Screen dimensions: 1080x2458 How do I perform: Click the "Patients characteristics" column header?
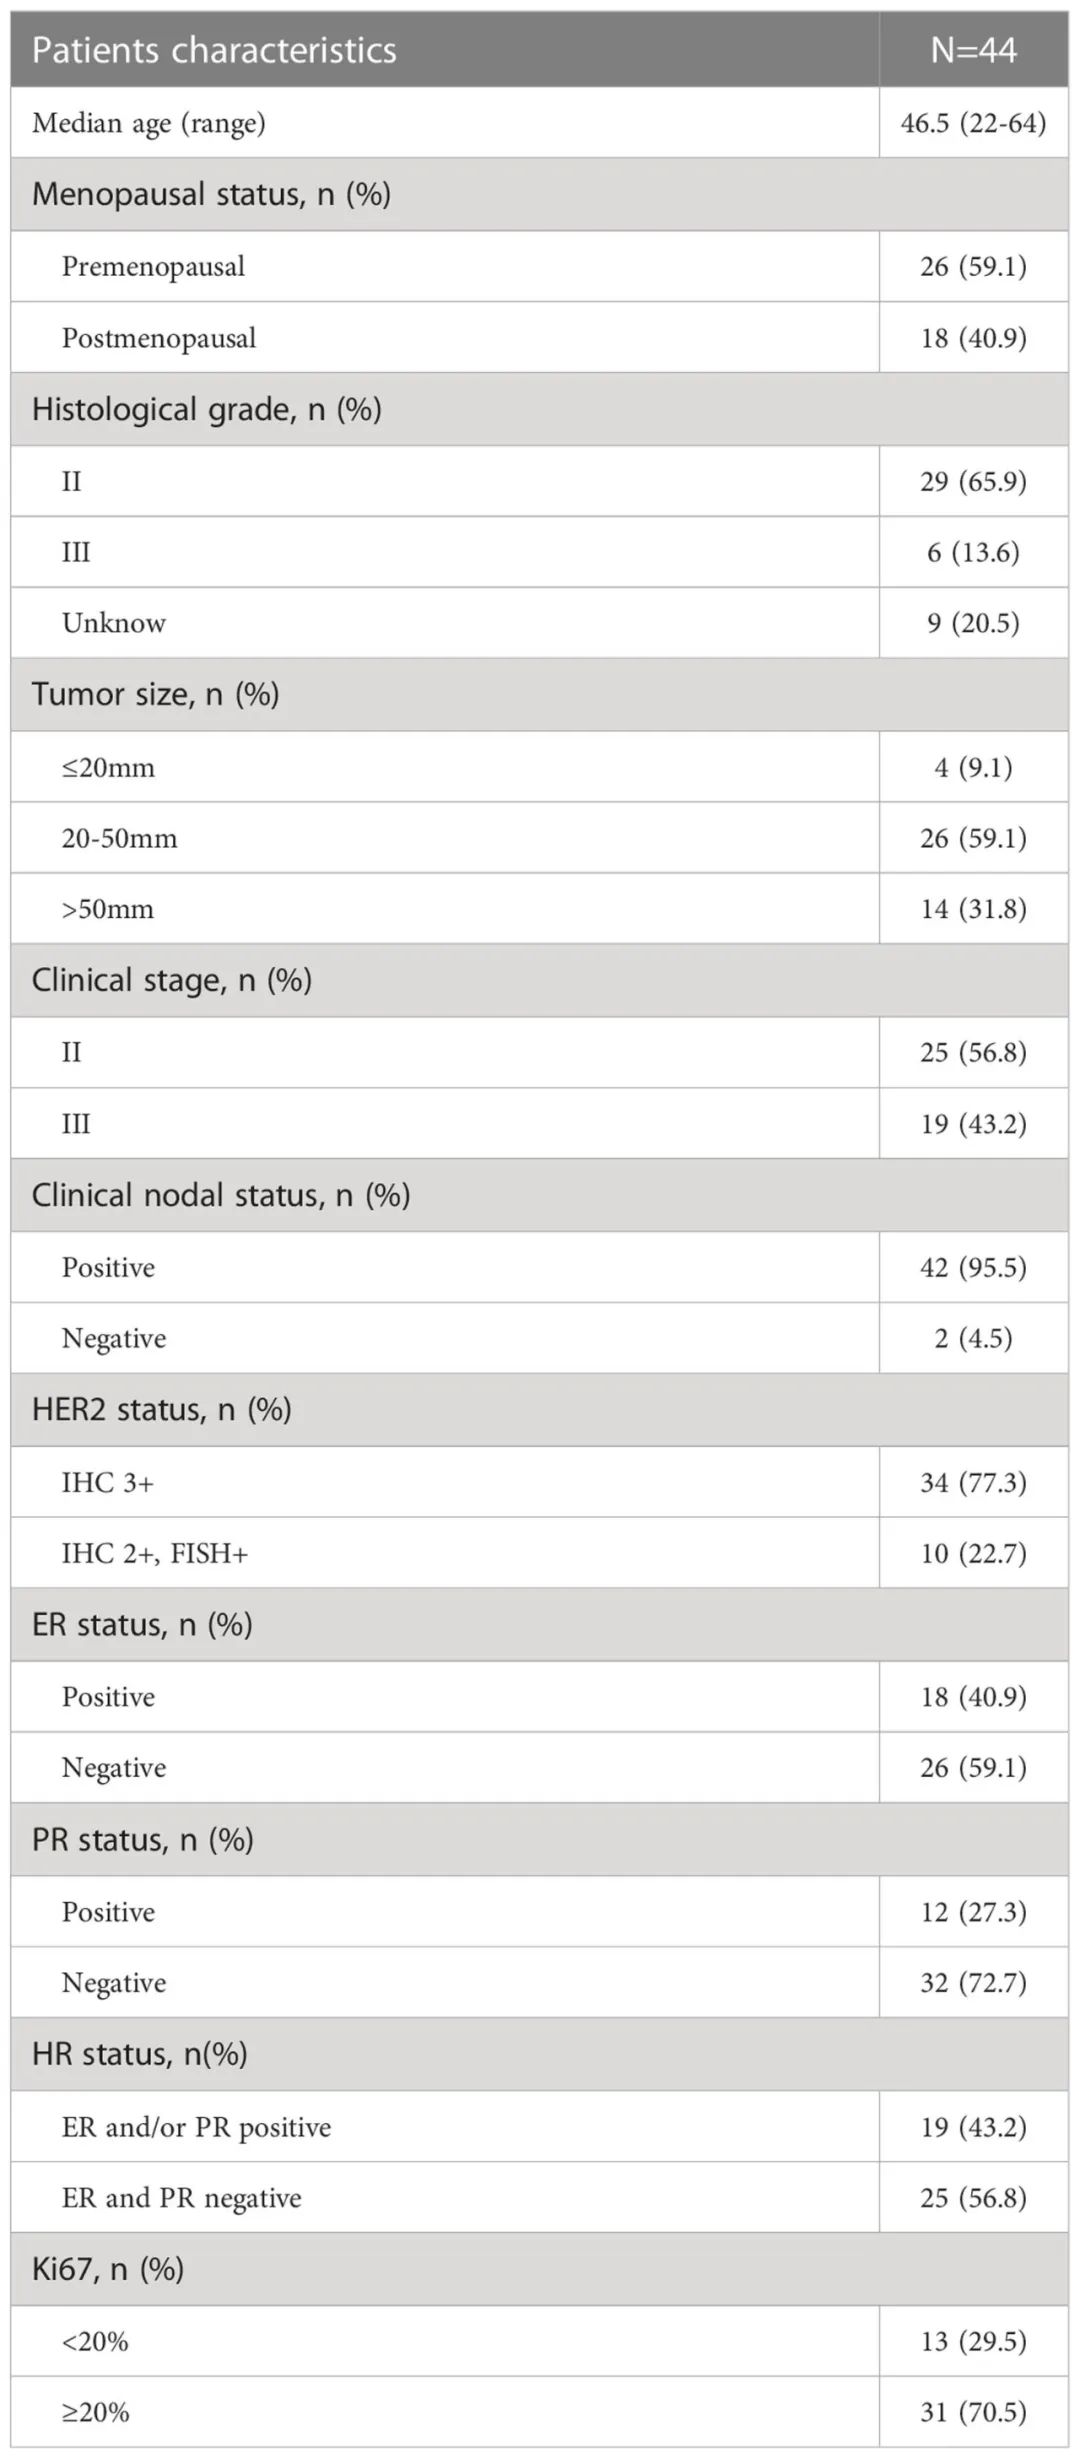[214, 50]
